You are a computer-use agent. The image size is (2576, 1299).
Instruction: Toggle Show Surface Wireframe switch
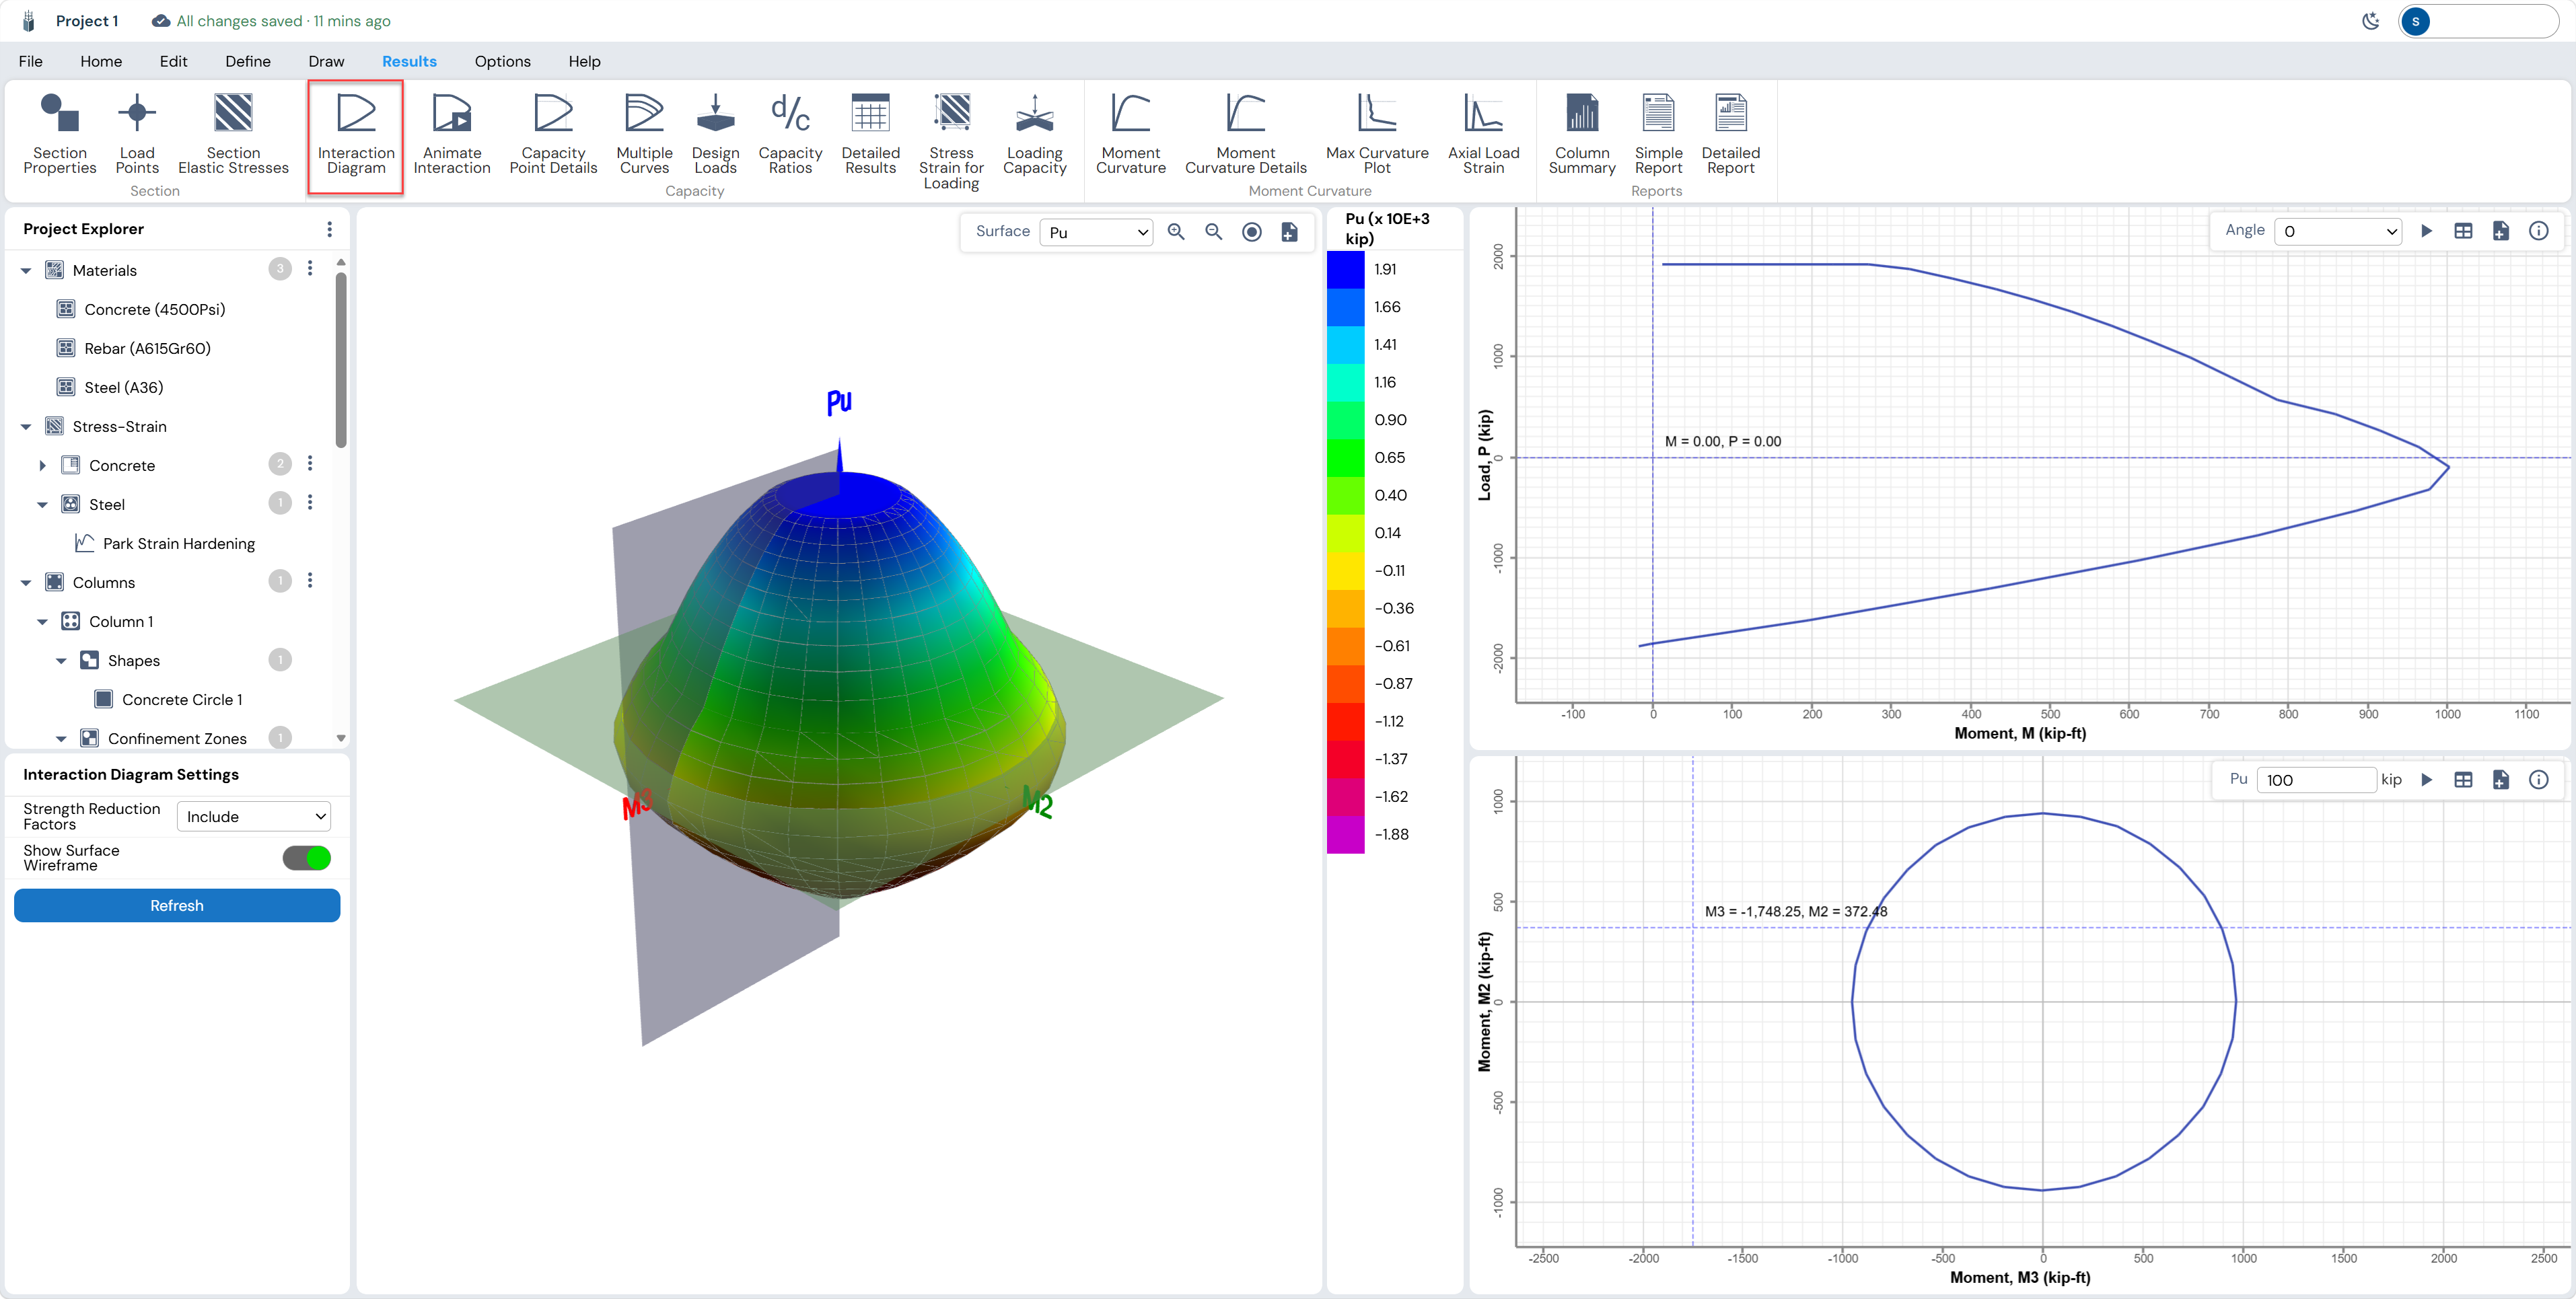306,858
